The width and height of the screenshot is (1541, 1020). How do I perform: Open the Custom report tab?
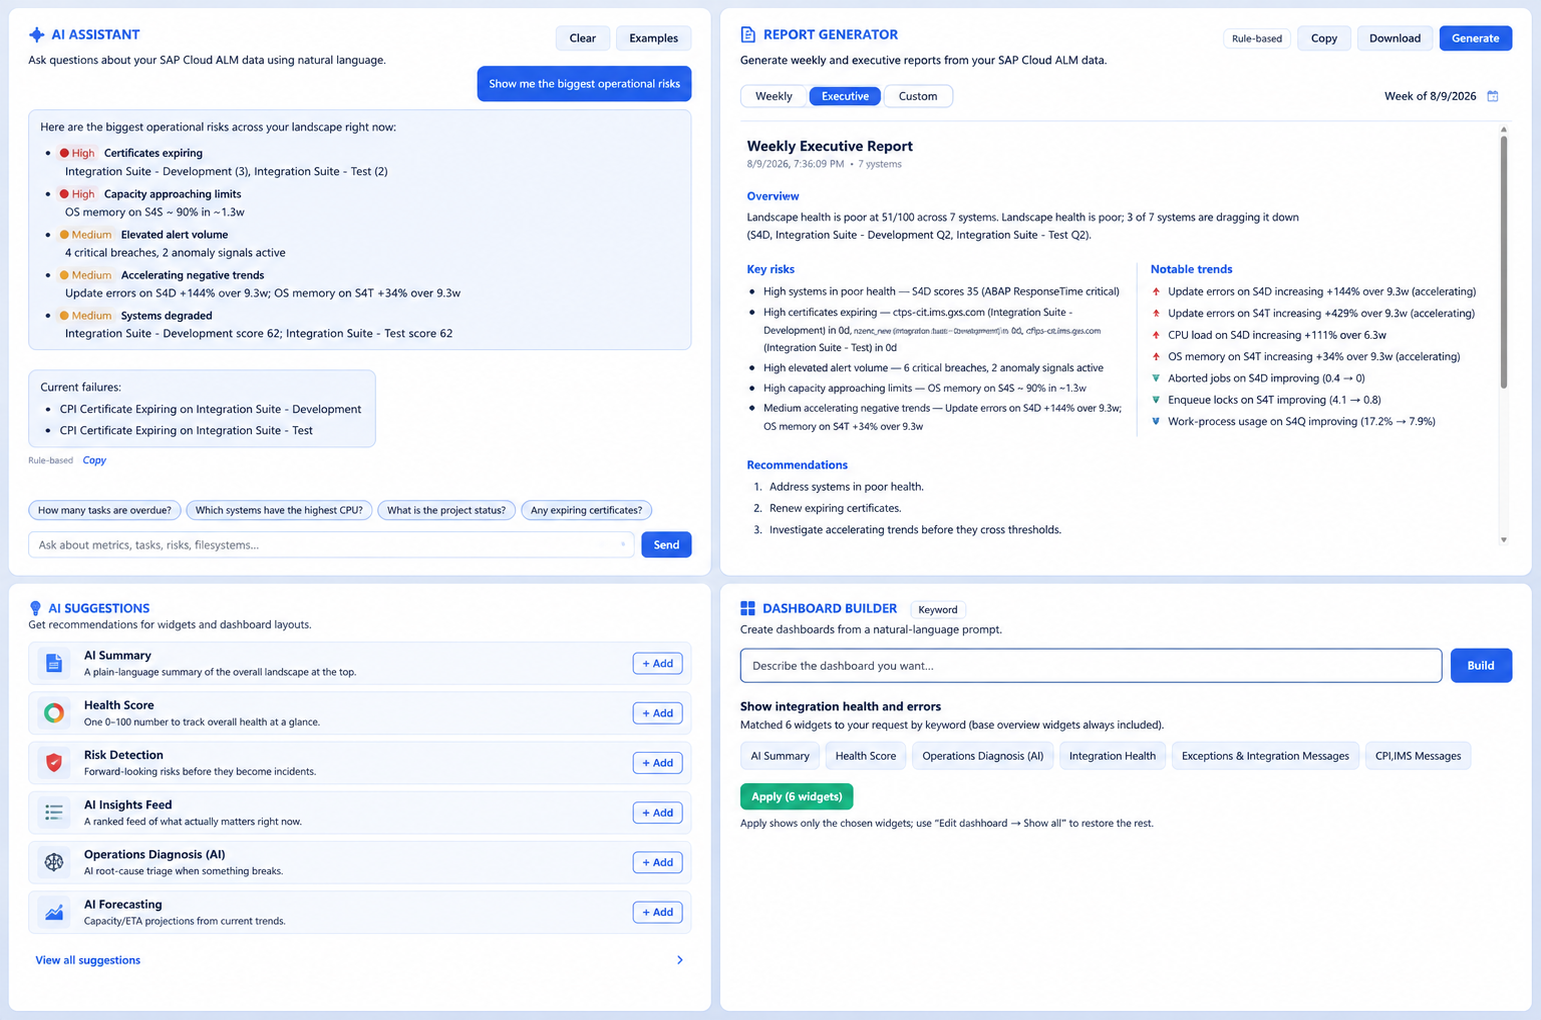(x=918, y=96)
